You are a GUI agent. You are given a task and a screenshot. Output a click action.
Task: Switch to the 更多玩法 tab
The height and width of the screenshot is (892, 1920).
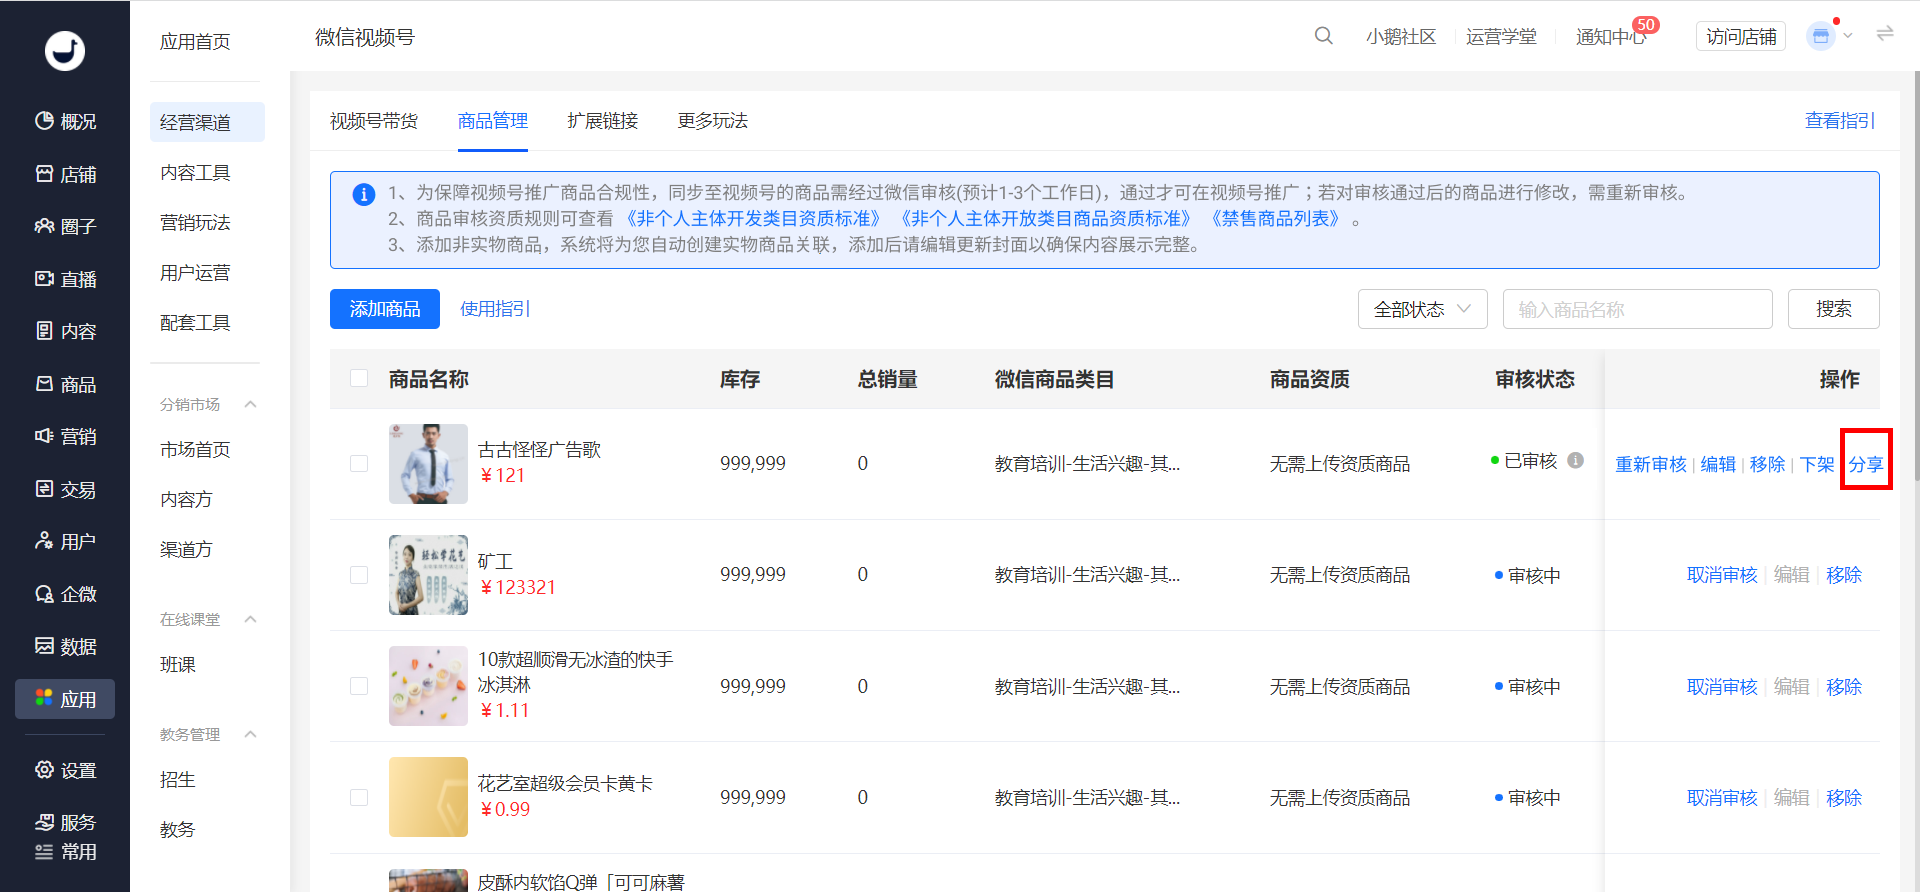[713, 121]
